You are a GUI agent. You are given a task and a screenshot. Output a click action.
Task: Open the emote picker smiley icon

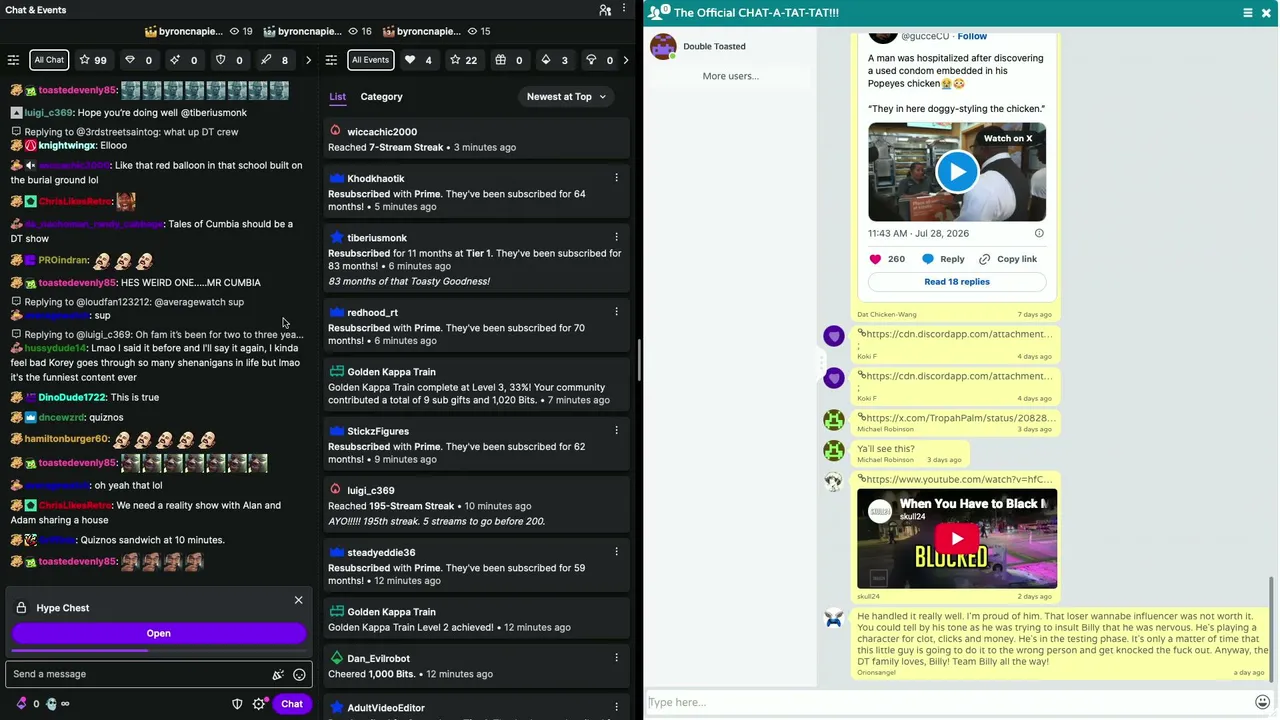click(x=299, y=674)
